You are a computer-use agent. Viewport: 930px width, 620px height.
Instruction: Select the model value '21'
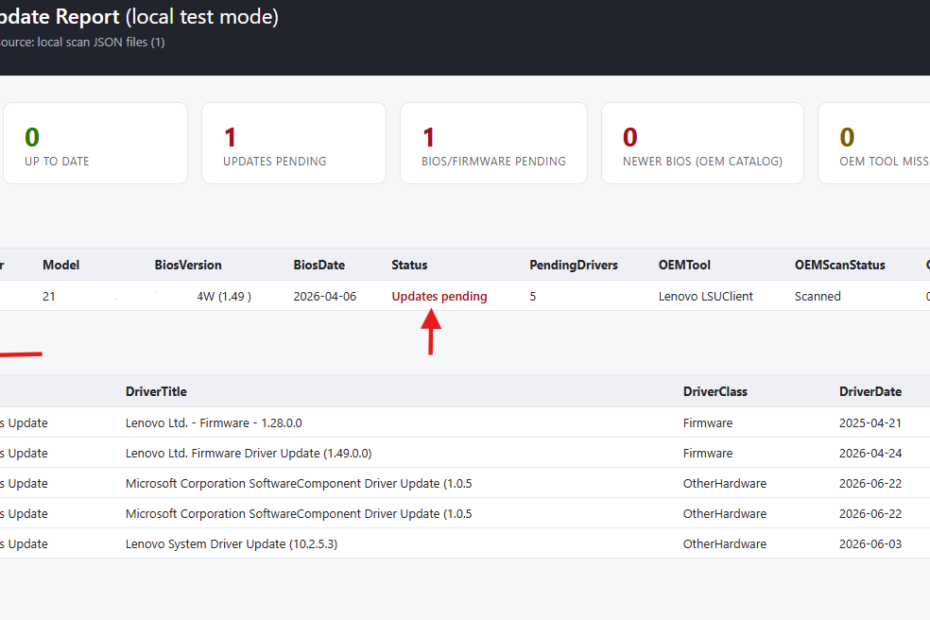coord(49,296)
